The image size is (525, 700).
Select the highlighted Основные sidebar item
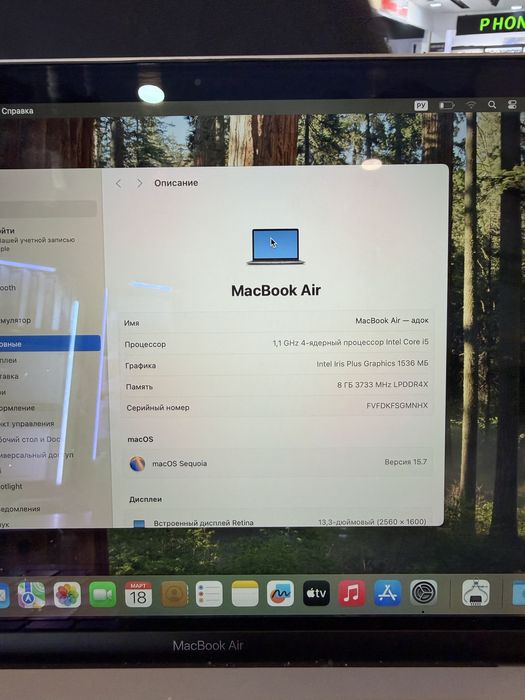(50, 344)
